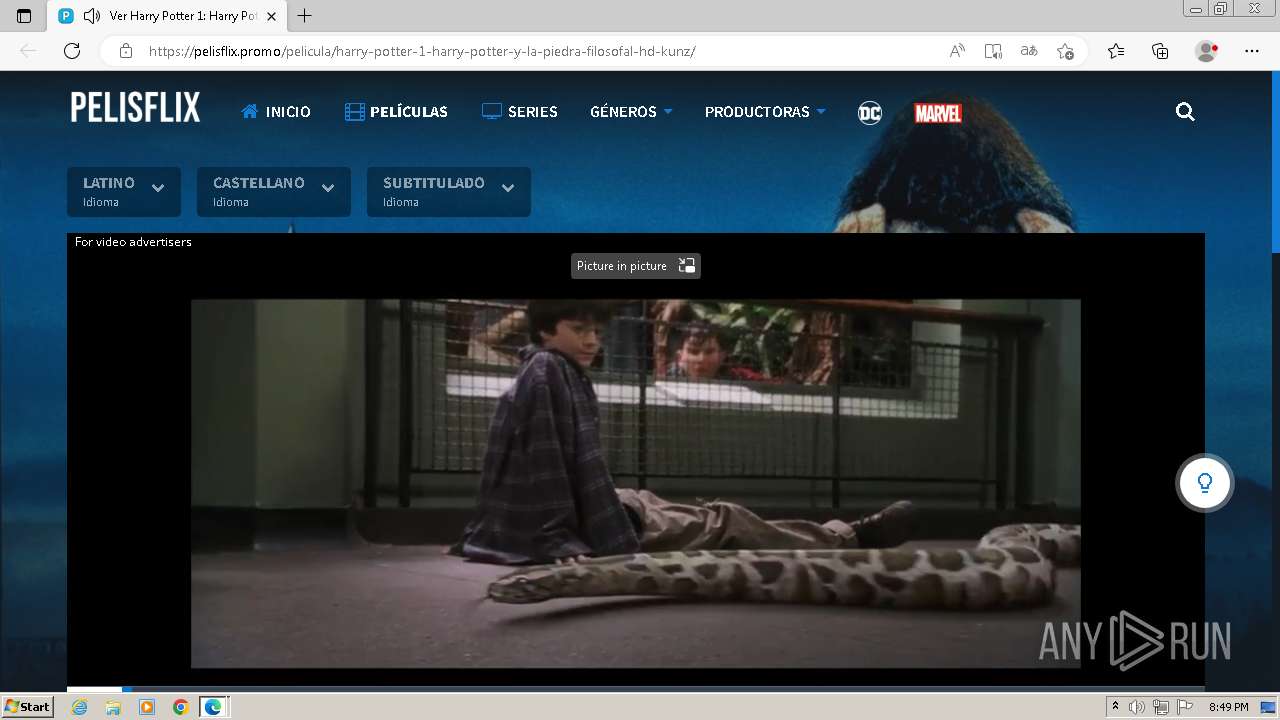
Task: Open the PELÍCULAS section
Action: pyautogui.click(x=396, y=112)
